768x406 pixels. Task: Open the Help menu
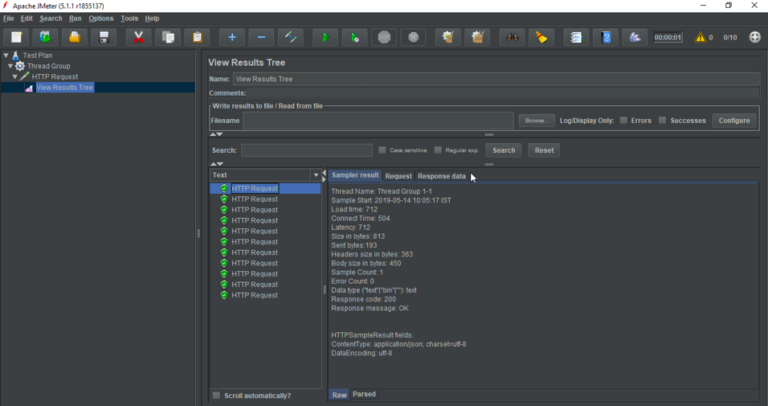click(152, 19)
